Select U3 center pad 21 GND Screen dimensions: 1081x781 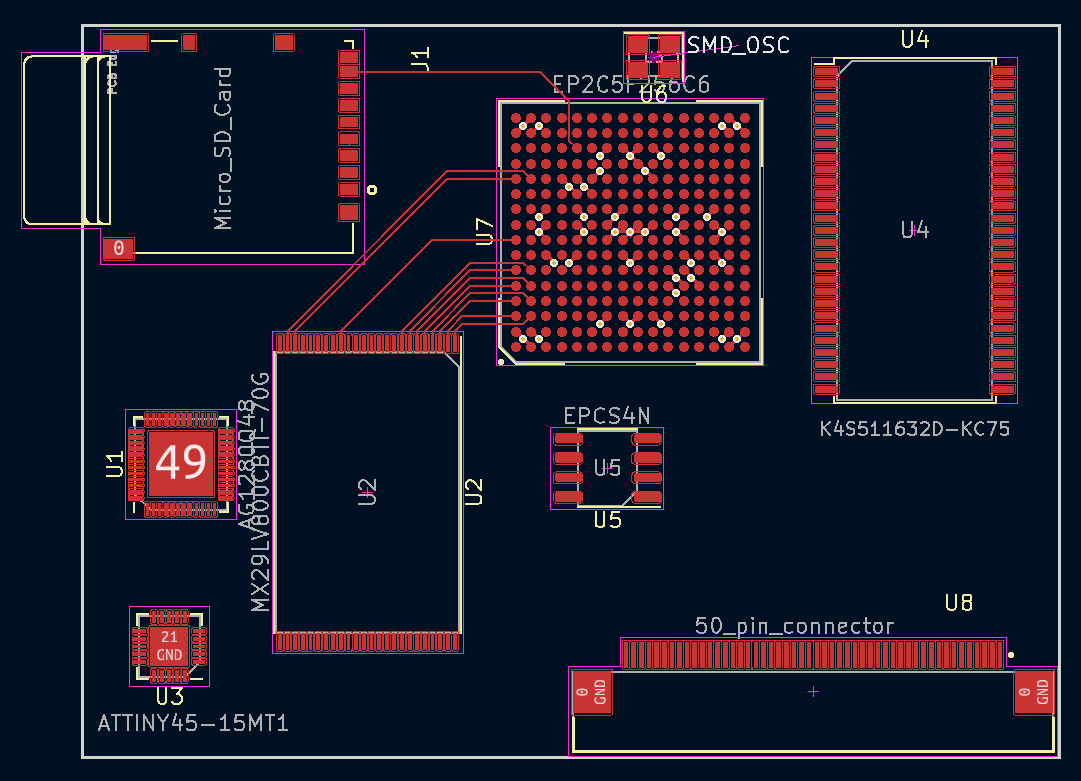(170, 646)
